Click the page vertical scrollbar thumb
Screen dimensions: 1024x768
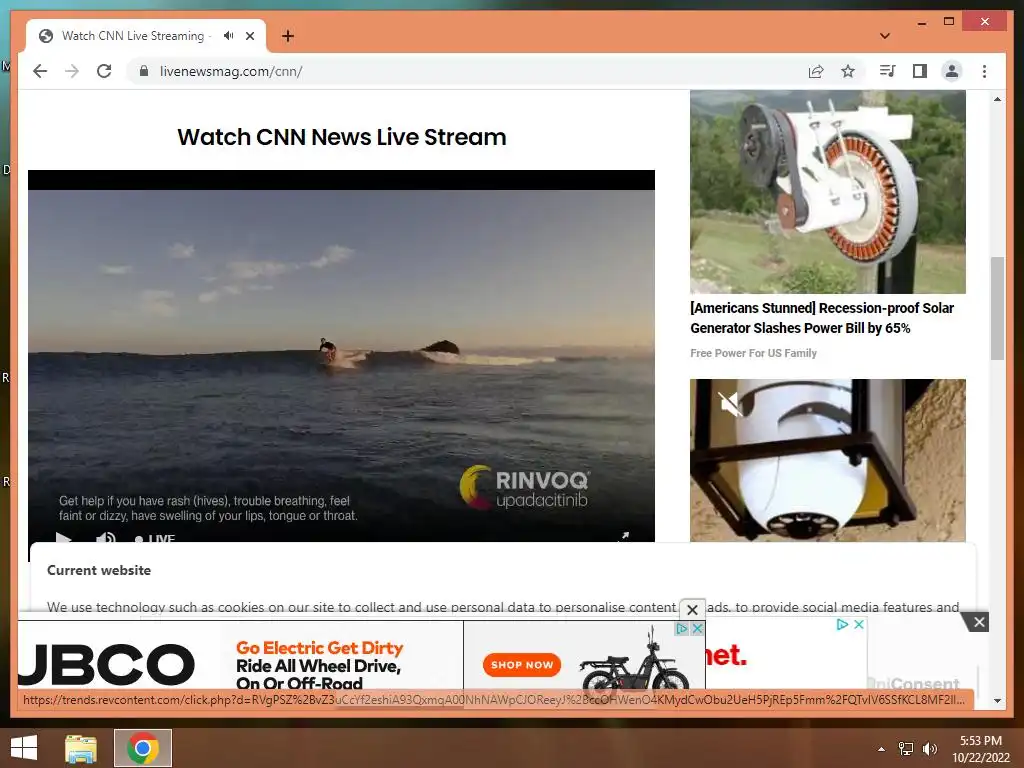[x=997, y=308]
